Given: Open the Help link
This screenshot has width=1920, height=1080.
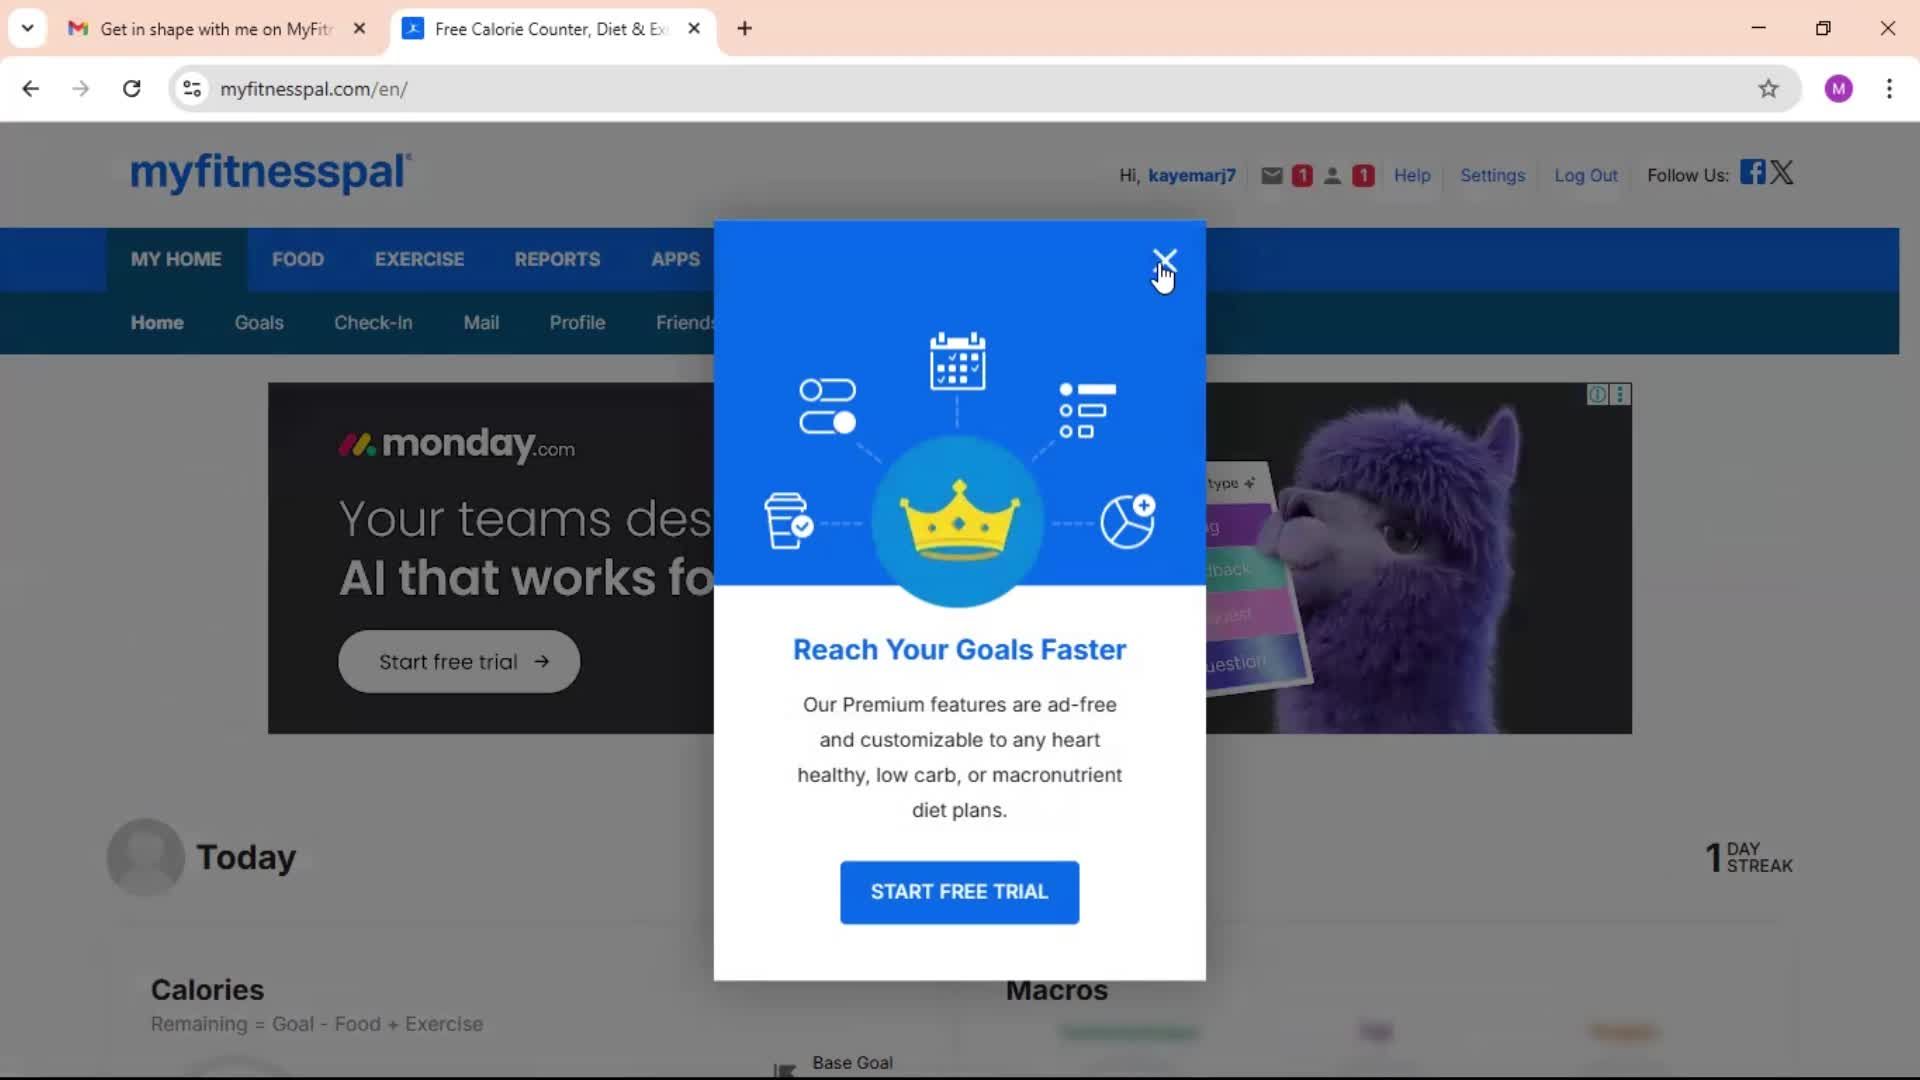Looking at the screenshot, I should 1412,176.
